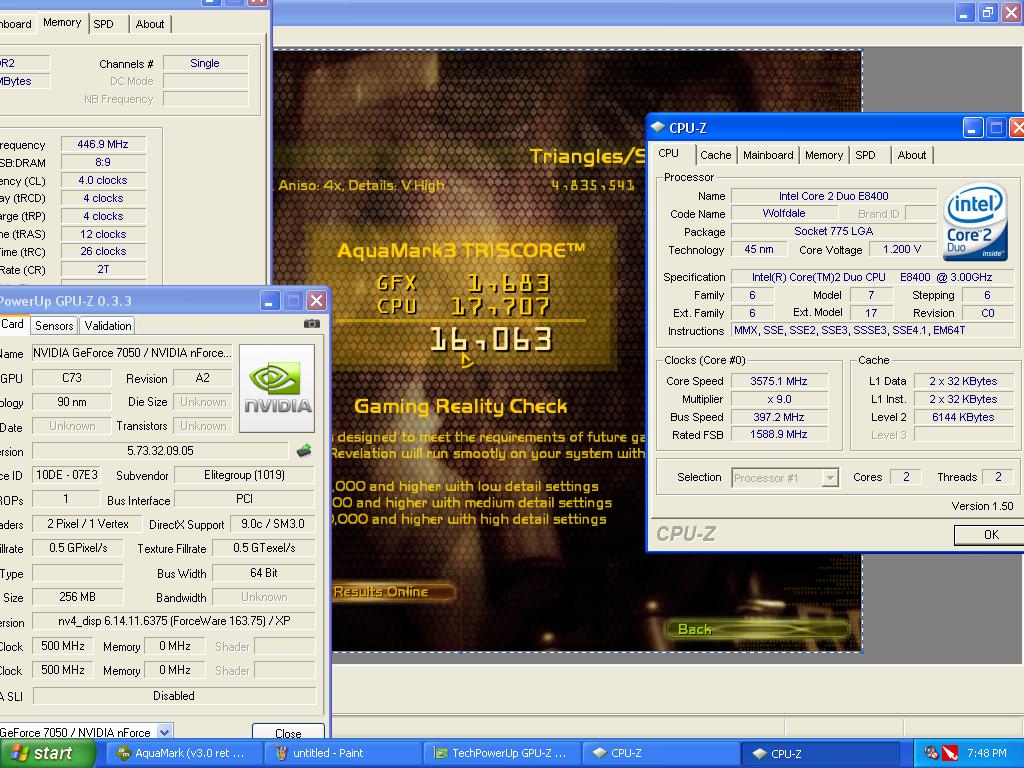The height and width of the screenshot is (768, 1024).
Task: Close the GPU-Z window
Action: pyautogui.click(x=316, y=300)
